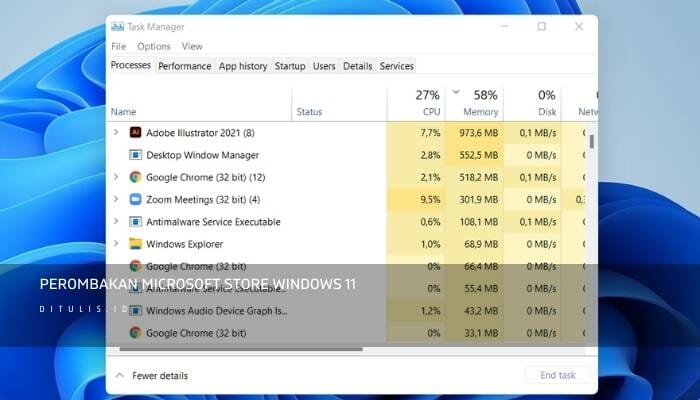
Task: Click the Google Chrome (12) process icon
Action: 135,177
